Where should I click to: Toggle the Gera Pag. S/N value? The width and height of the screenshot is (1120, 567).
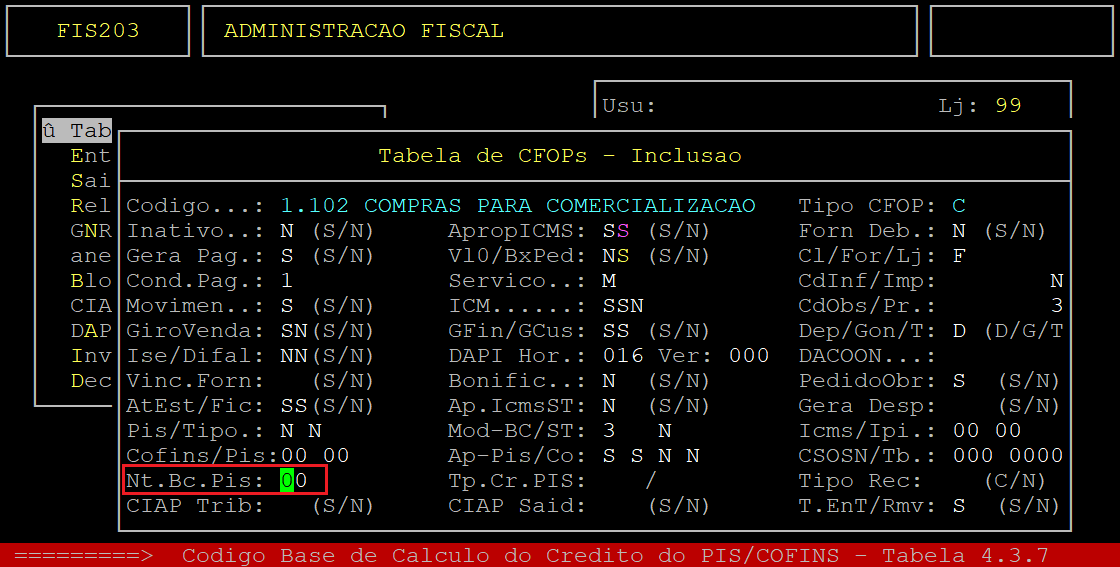(286, 256)
